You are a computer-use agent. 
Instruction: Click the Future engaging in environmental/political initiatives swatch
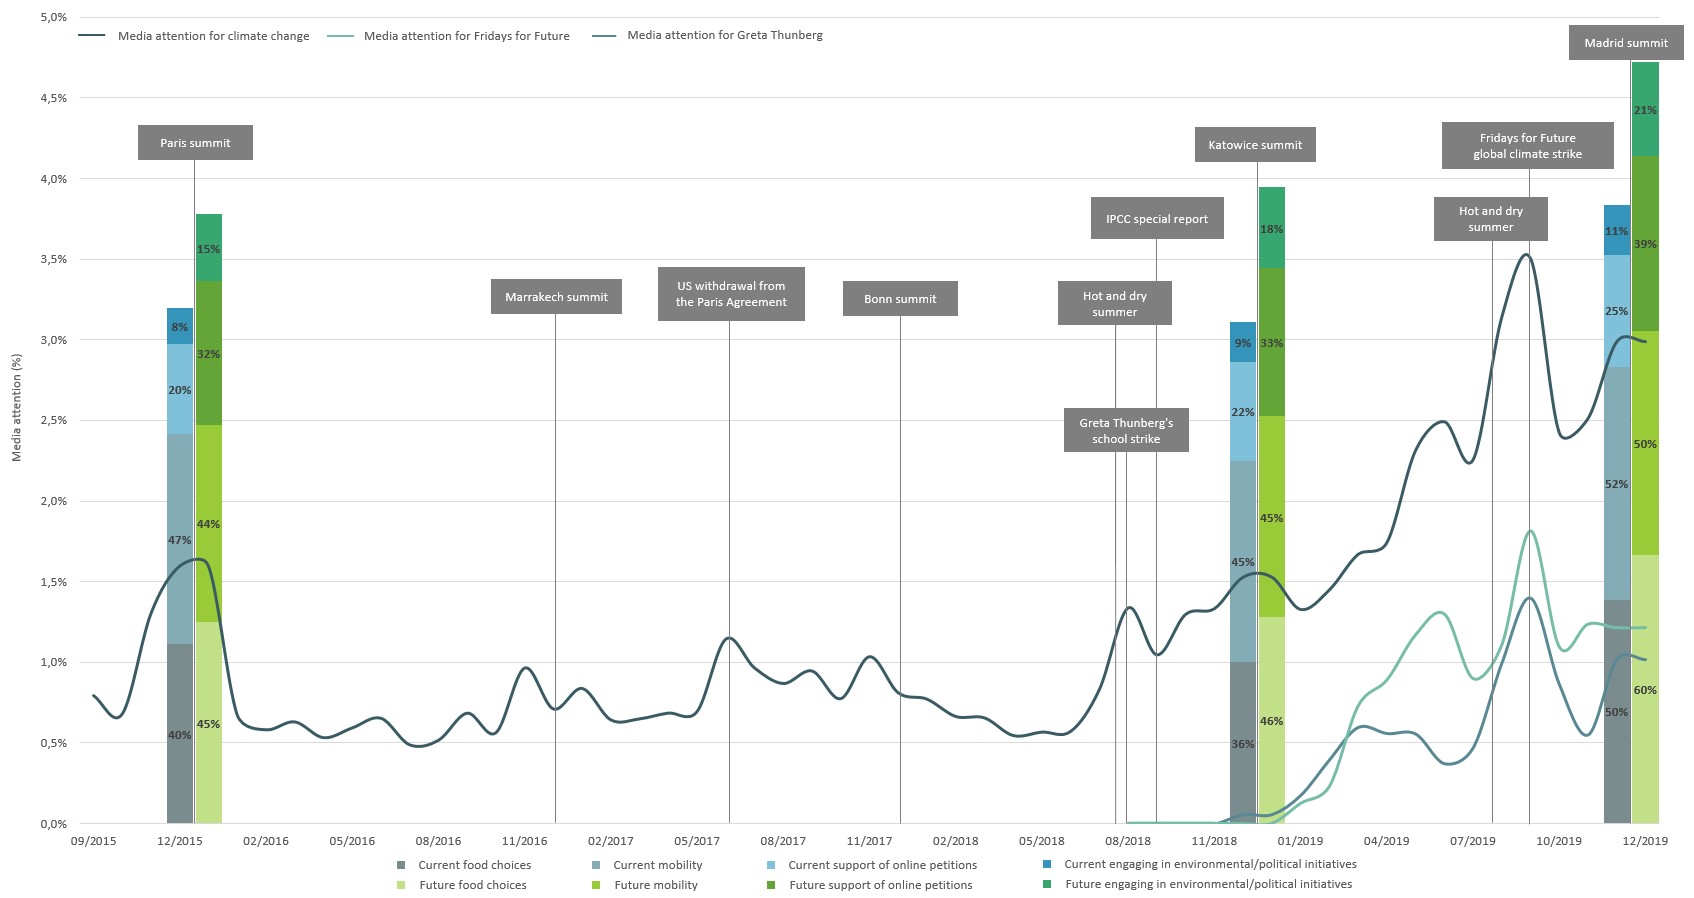(1047, 884)
